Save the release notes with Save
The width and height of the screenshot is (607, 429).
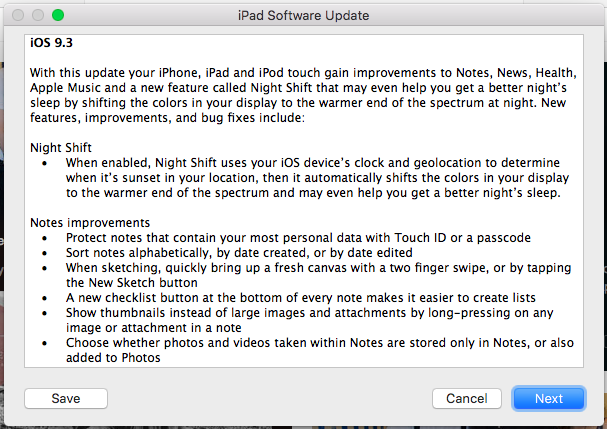point(66,398)
